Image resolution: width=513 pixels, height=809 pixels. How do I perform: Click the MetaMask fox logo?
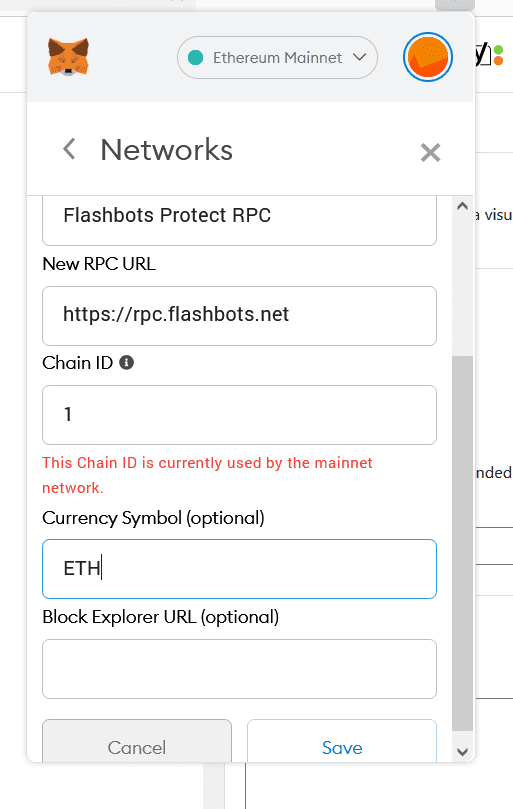[68, 57]
